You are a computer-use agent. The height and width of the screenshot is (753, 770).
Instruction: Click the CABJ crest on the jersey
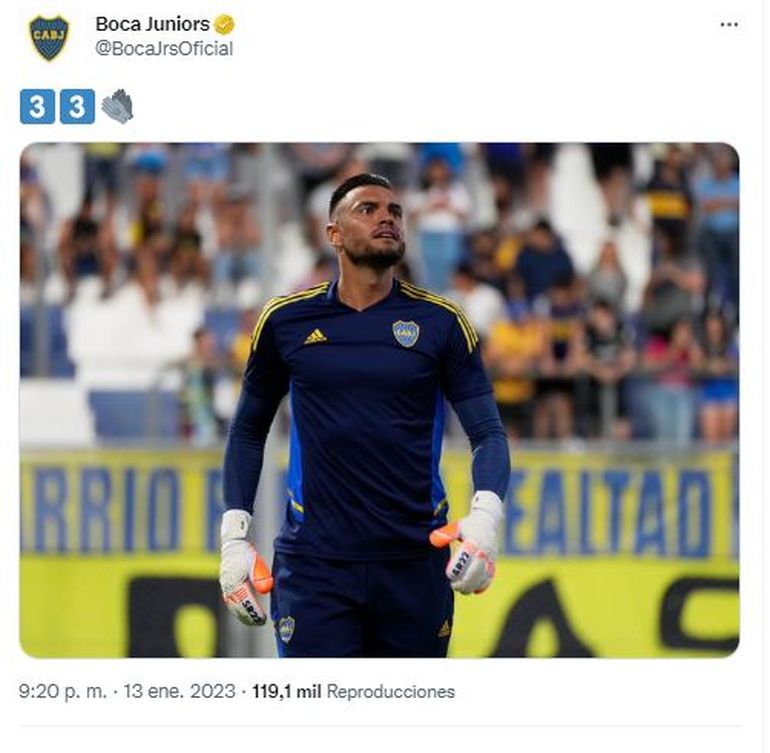(406, 333)
